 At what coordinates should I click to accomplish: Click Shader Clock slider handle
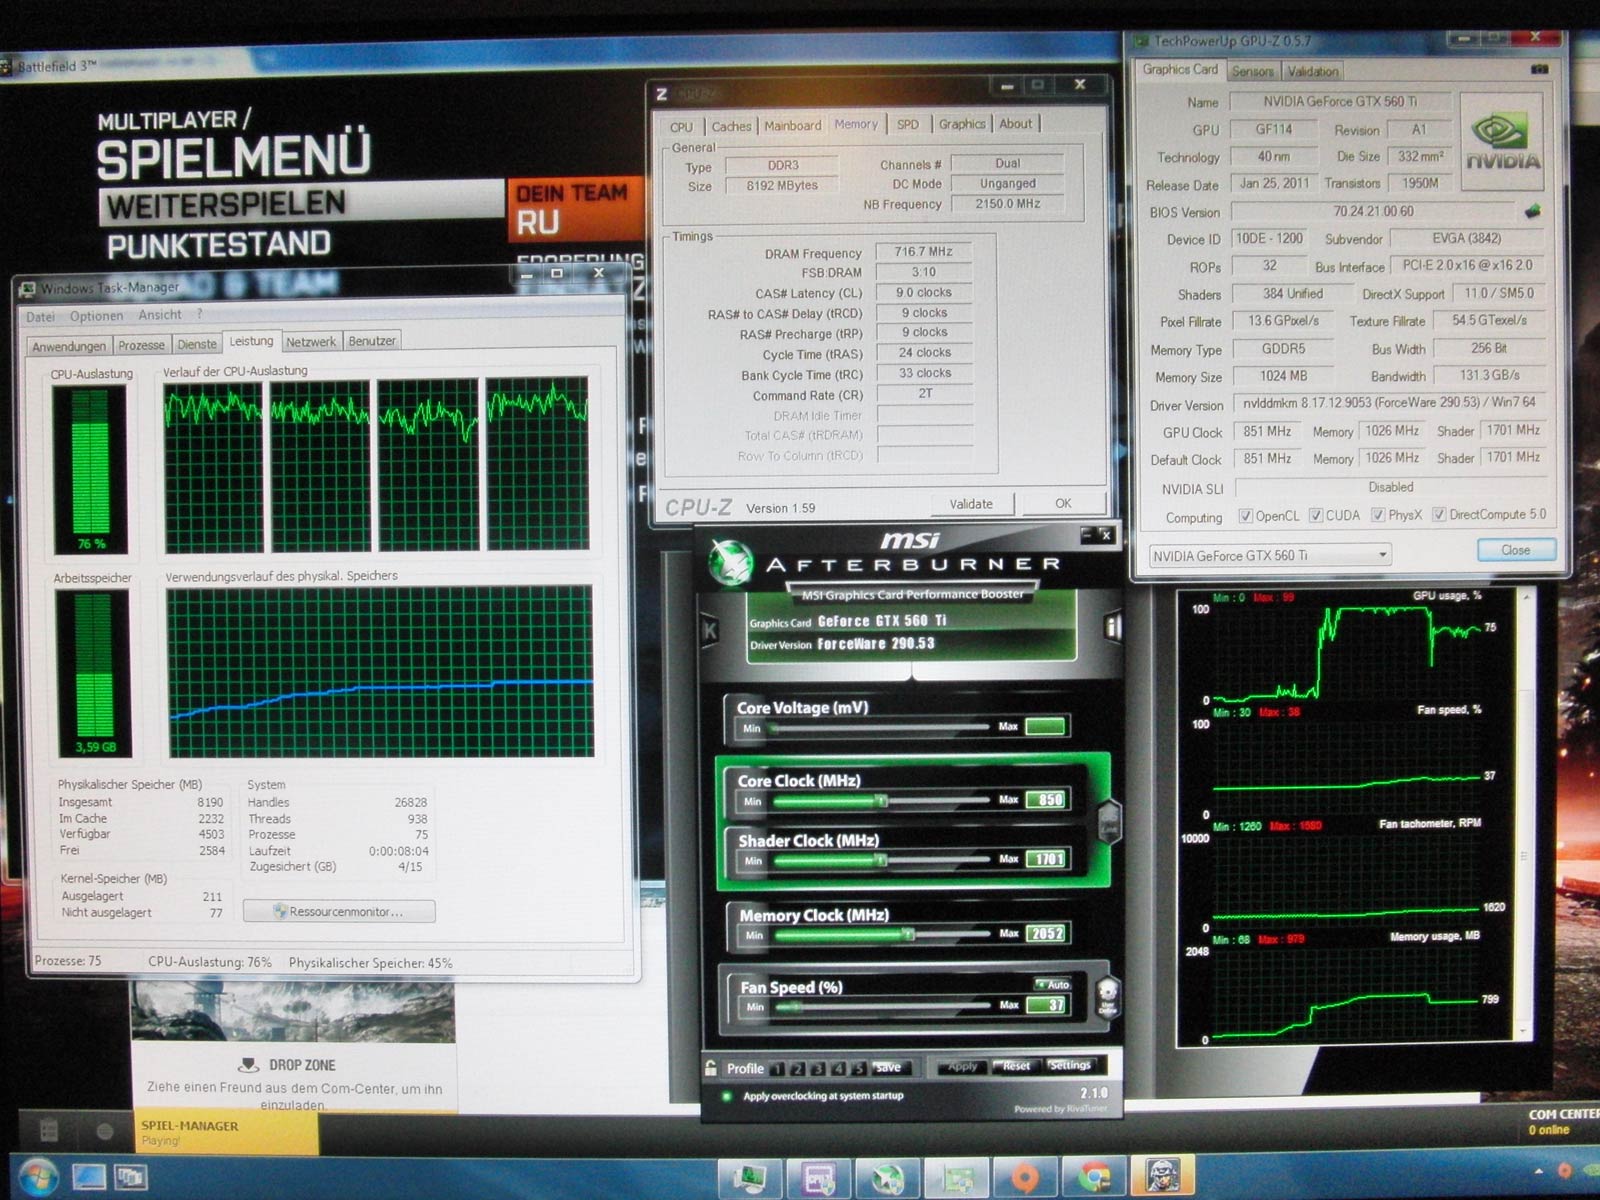(881, 860)
